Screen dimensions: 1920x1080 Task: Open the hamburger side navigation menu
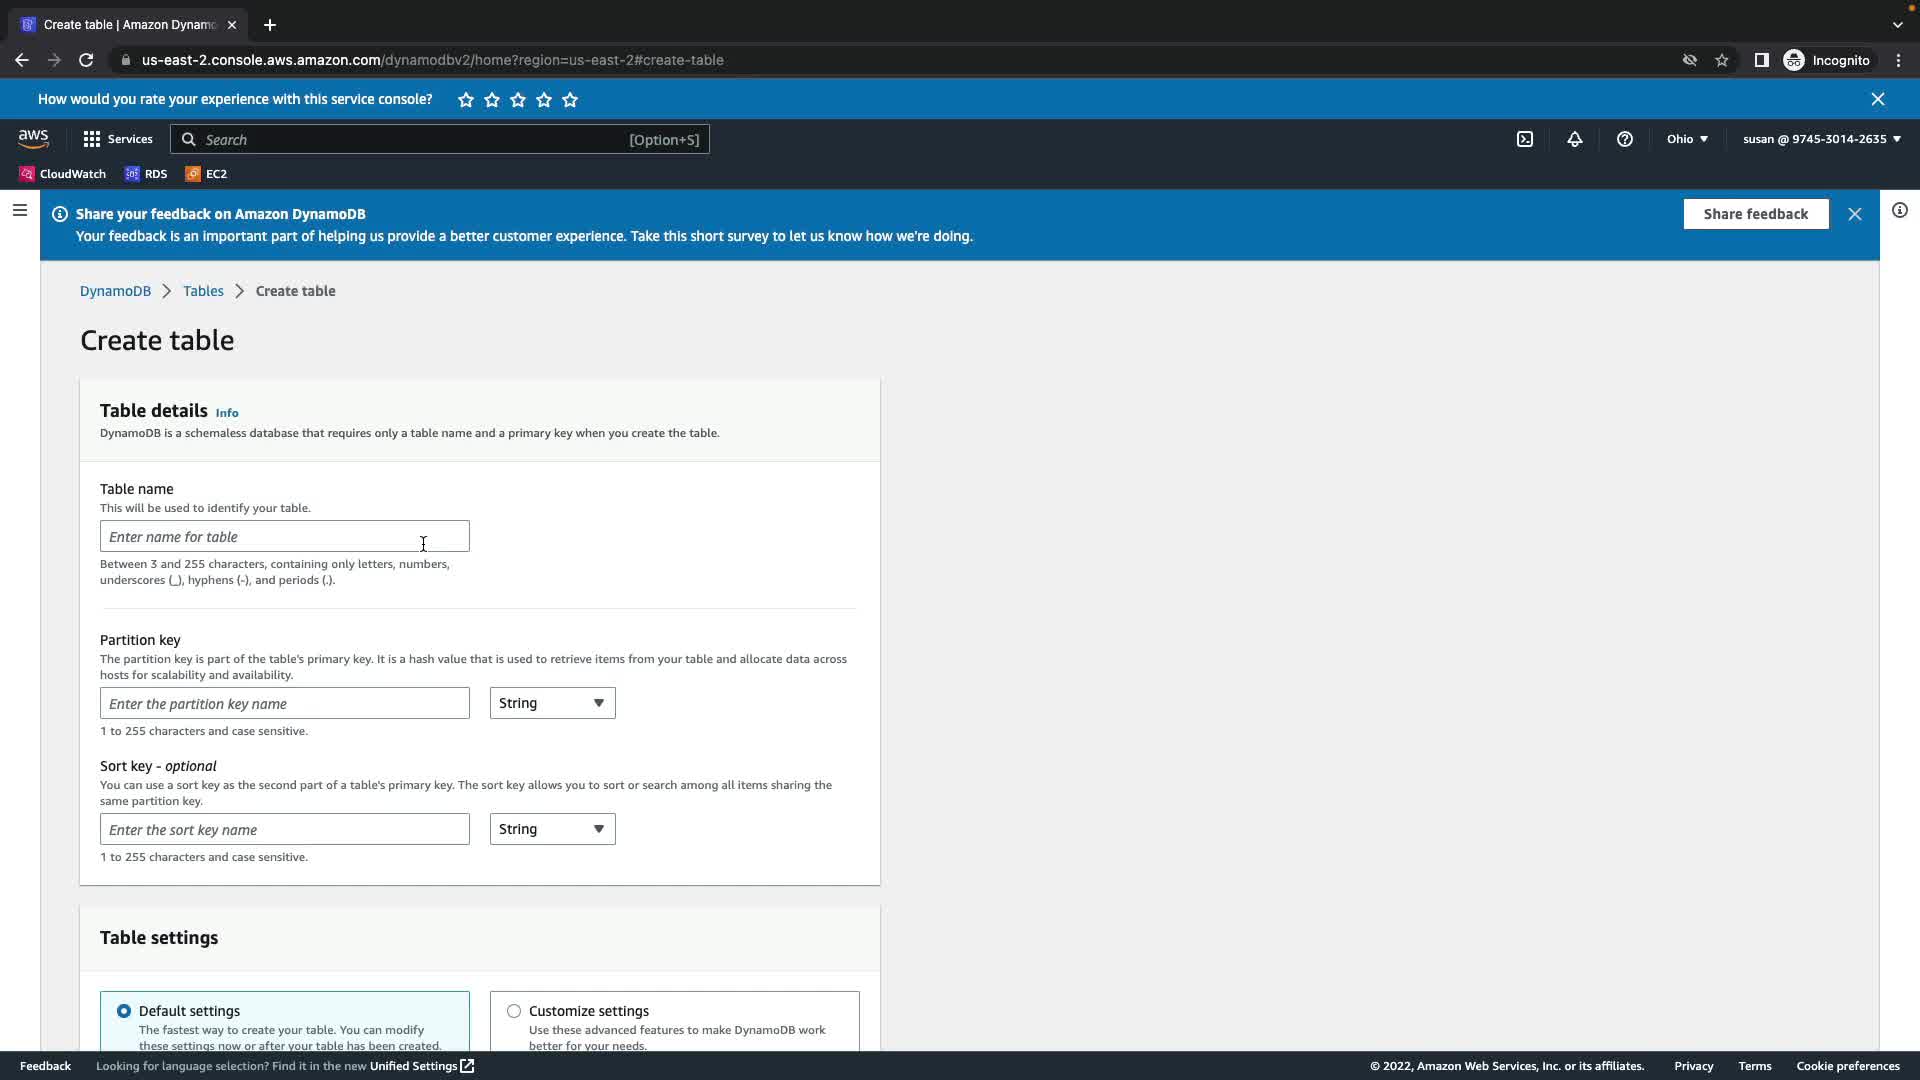point(20,210)
